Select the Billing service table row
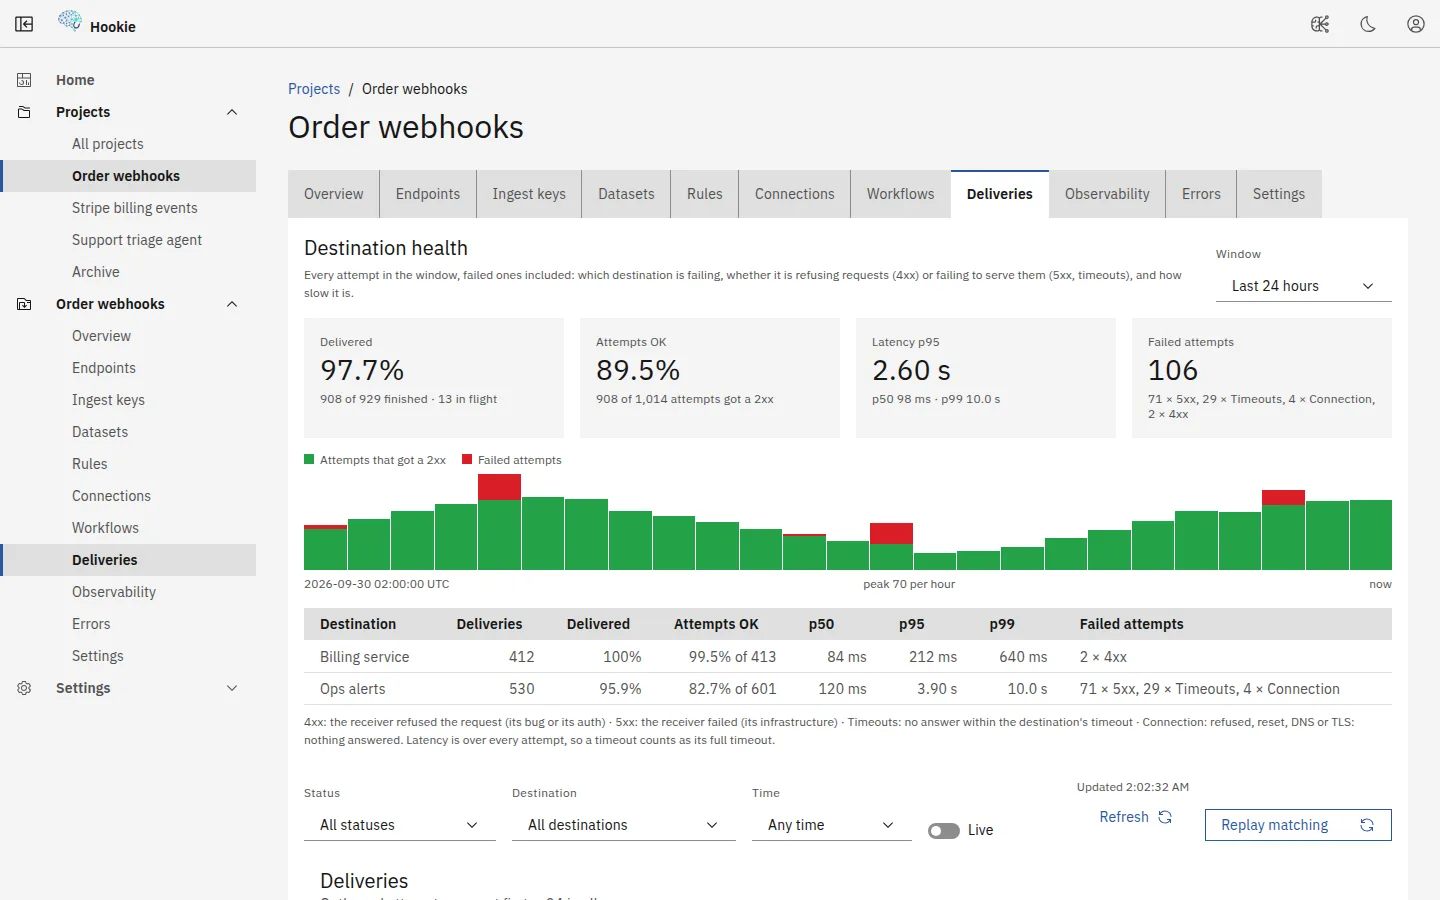The image size is (1440, 900). (x=848, y=657)
